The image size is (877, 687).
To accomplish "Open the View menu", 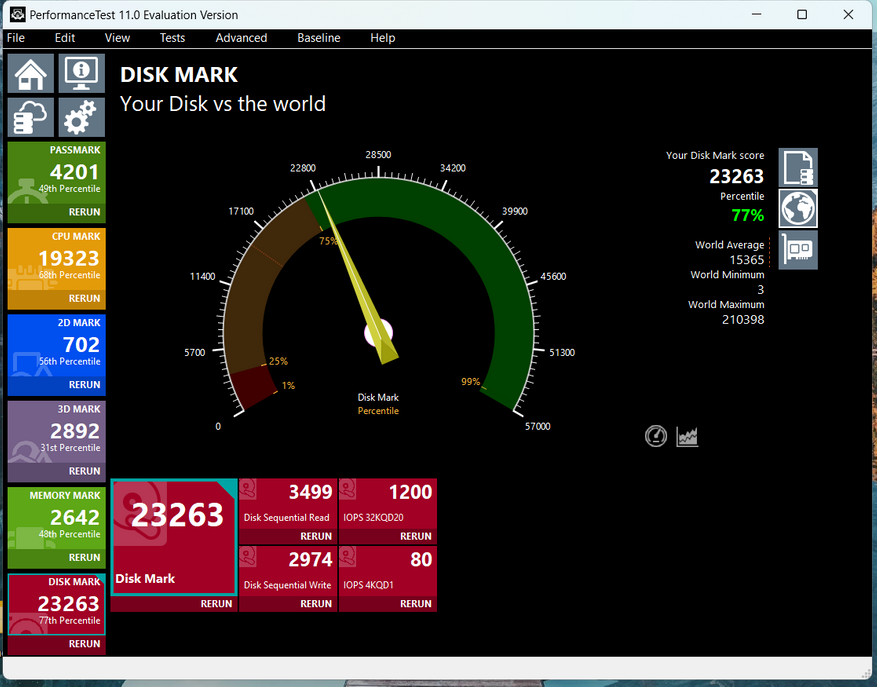I will tap(117, 38).
